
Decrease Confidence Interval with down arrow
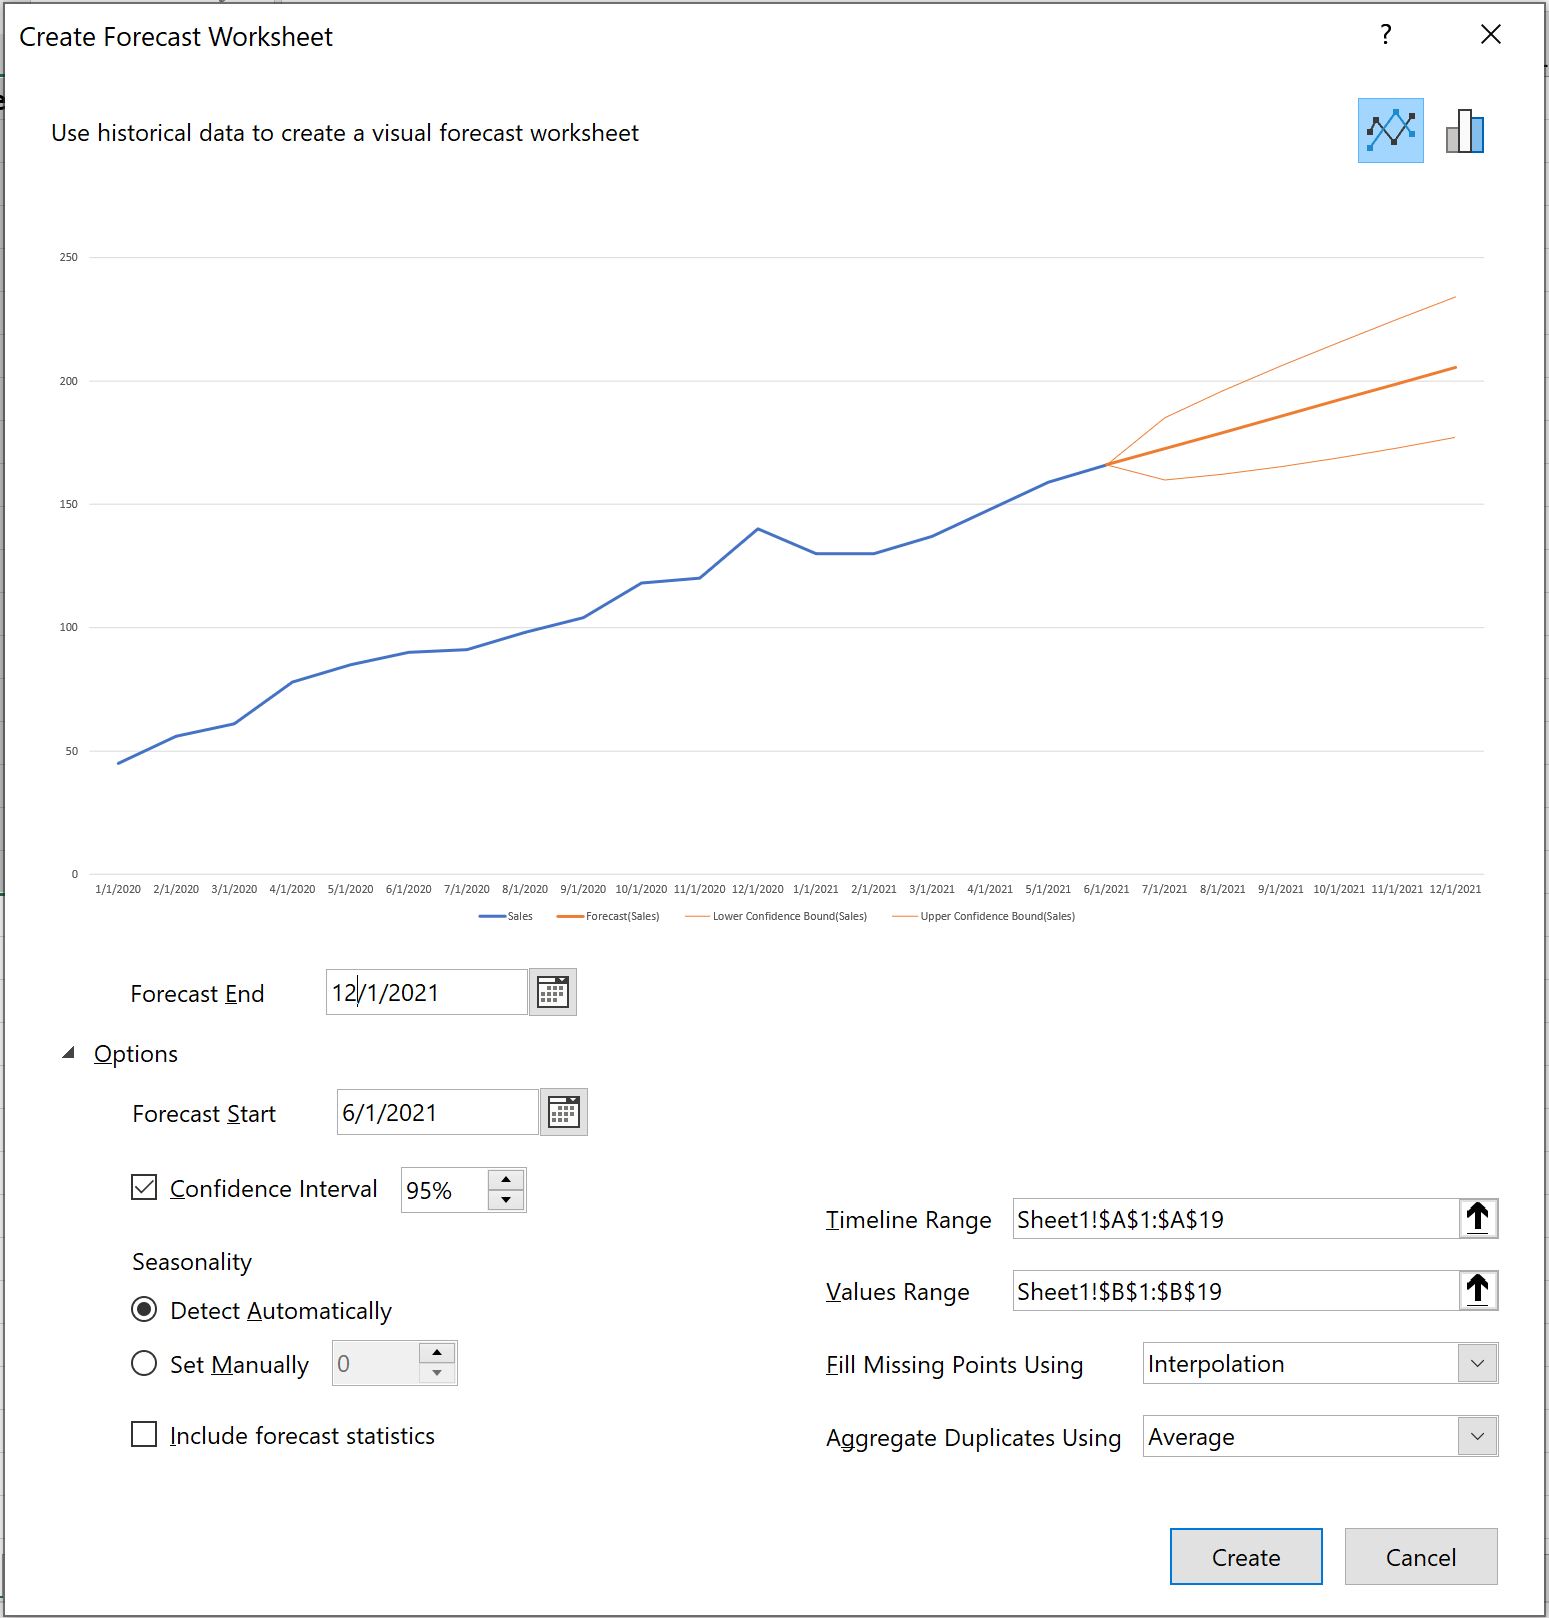coord(506,1200)
